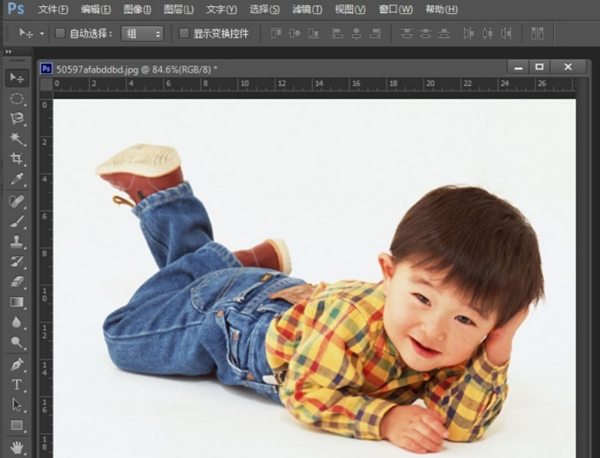Pick the Gradient tool

(x=17, y=302)
